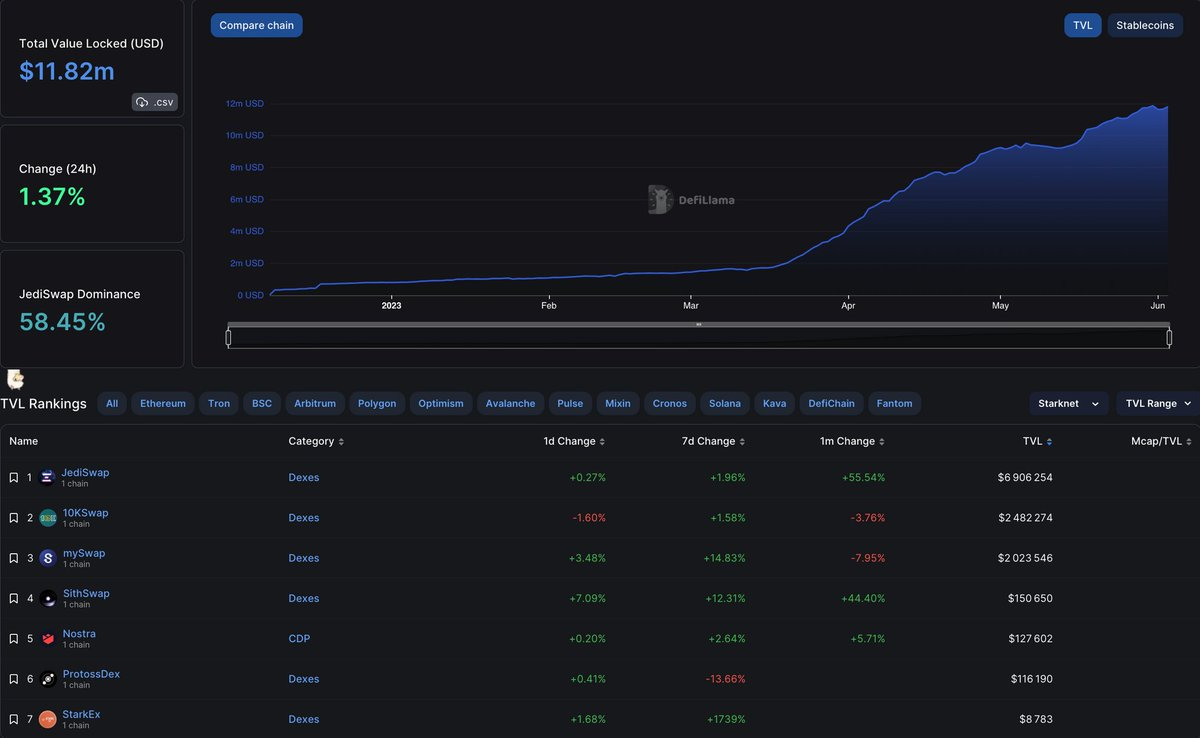Screen dimensions: 1200x738
Task: Sort rankings by the TVL column header
Action: pos(1037,440)
